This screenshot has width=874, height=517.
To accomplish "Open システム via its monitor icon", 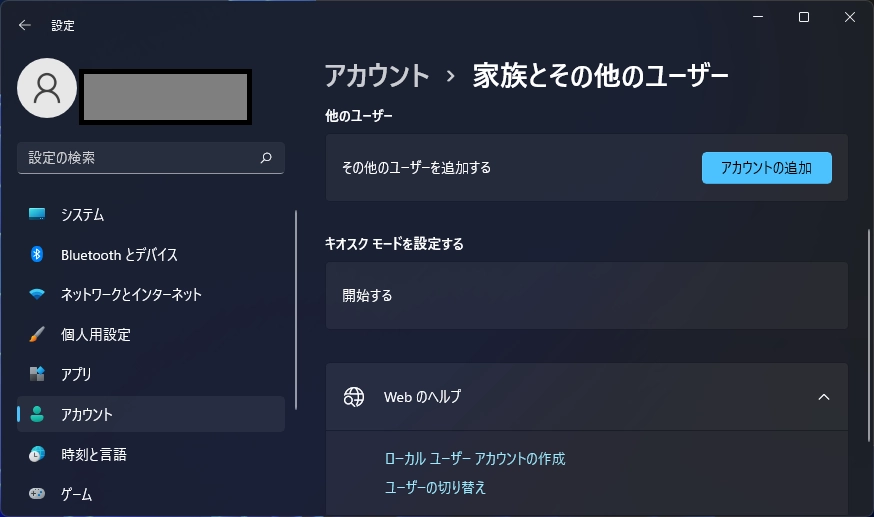I will point(37,214).
